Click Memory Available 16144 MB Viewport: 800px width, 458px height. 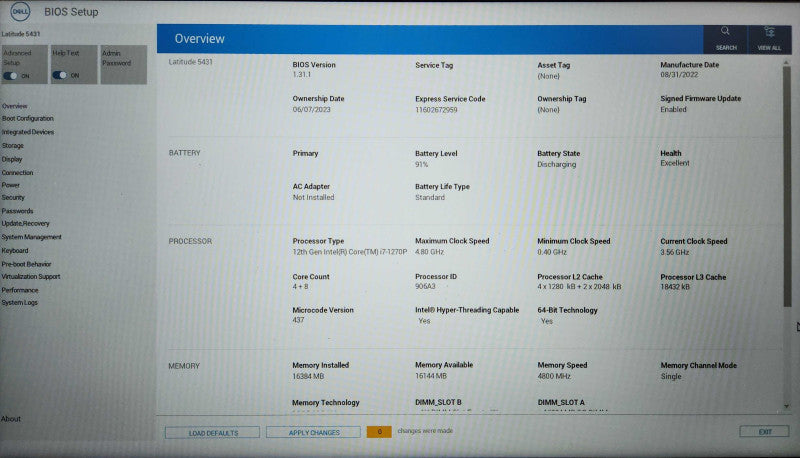(x=431, y=376)
